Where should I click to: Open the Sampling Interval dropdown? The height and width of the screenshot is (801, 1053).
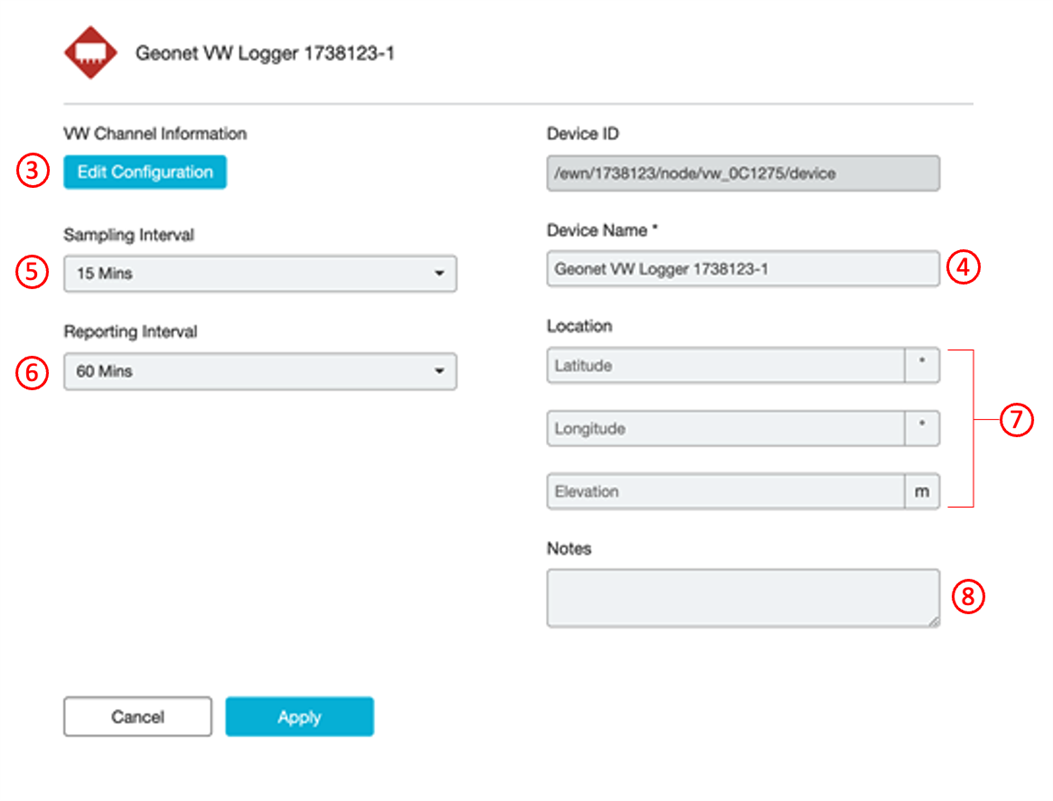click(260, 273)
